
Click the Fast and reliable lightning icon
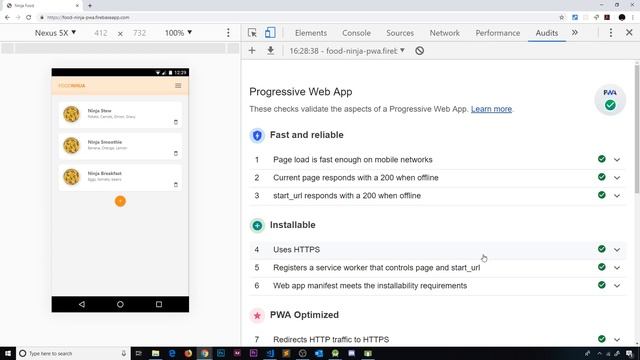point(257,135)
